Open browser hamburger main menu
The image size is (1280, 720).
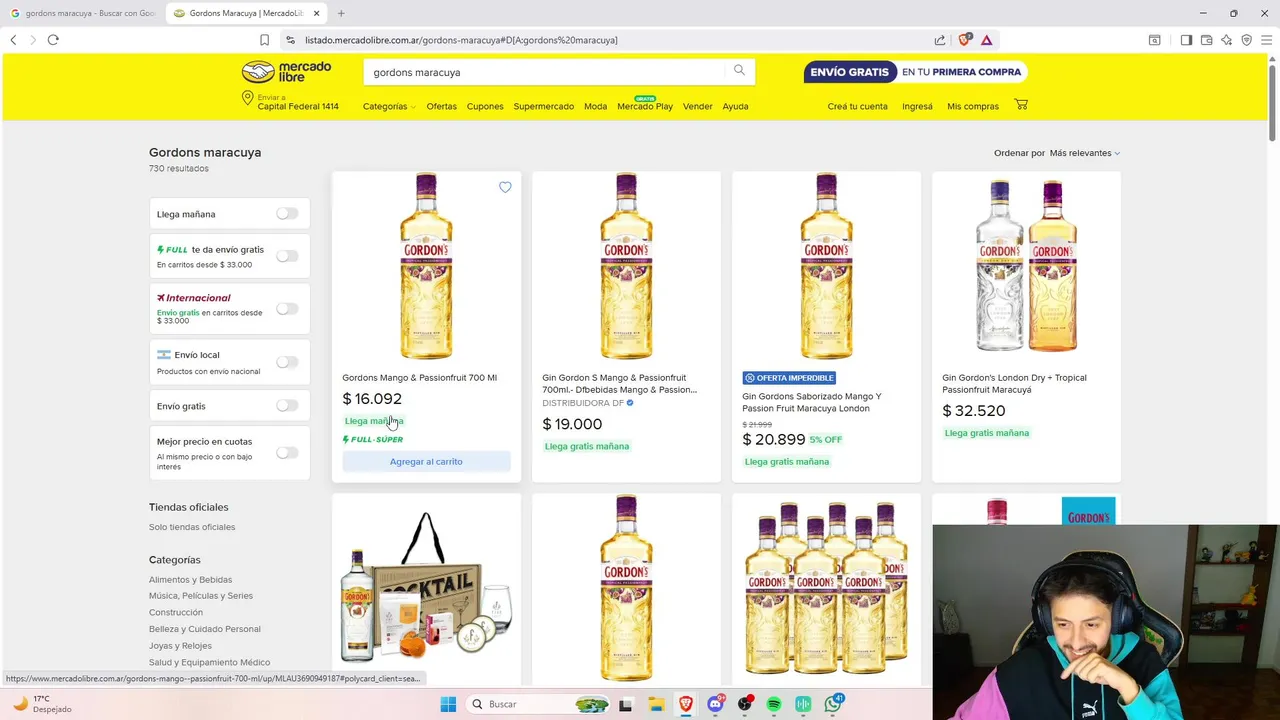(x=1266, y=40)
